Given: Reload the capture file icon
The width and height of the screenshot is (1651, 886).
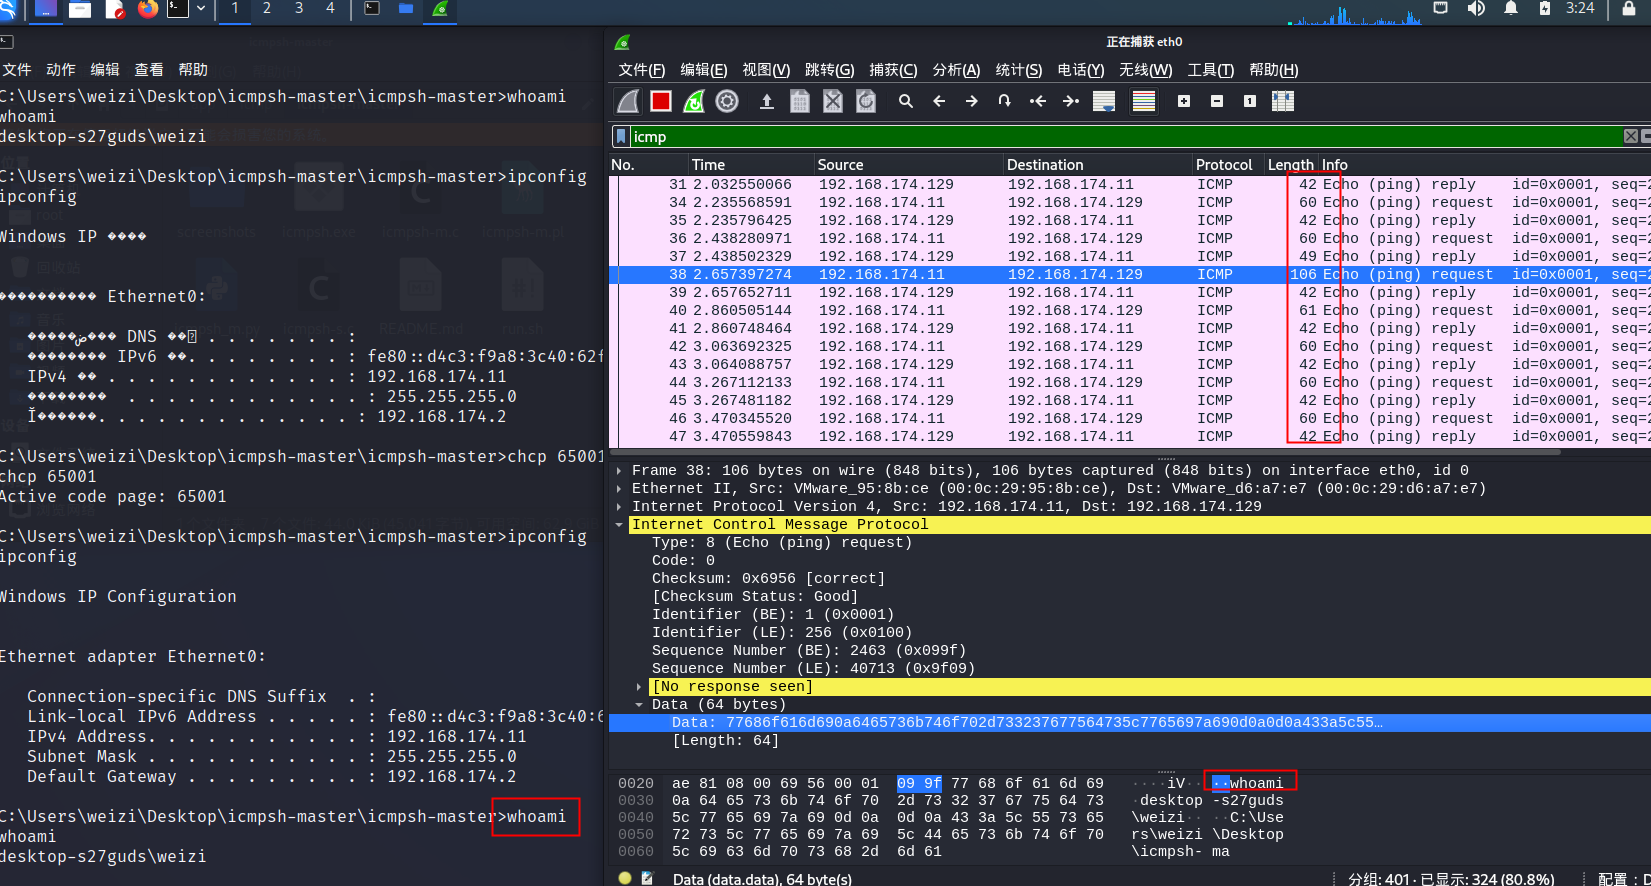Looking at the screenshot, I should tap(866, 101).
